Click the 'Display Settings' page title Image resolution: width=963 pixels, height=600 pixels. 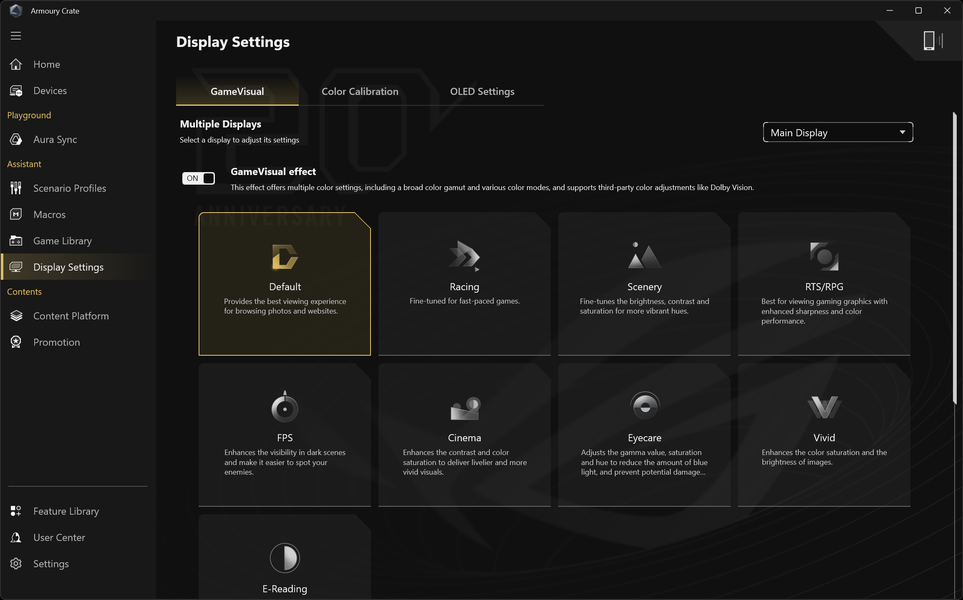pos(233,42)
